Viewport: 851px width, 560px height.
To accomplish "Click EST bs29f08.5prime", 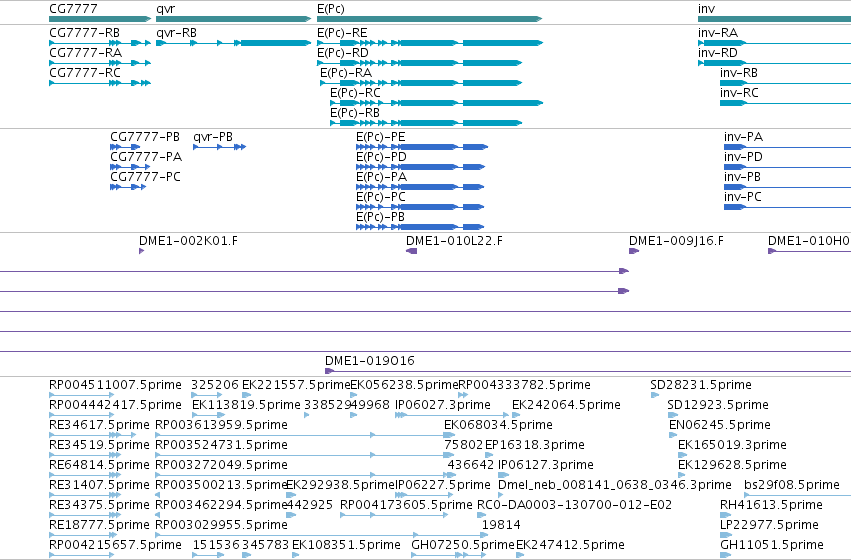I will tap(797, 495).
